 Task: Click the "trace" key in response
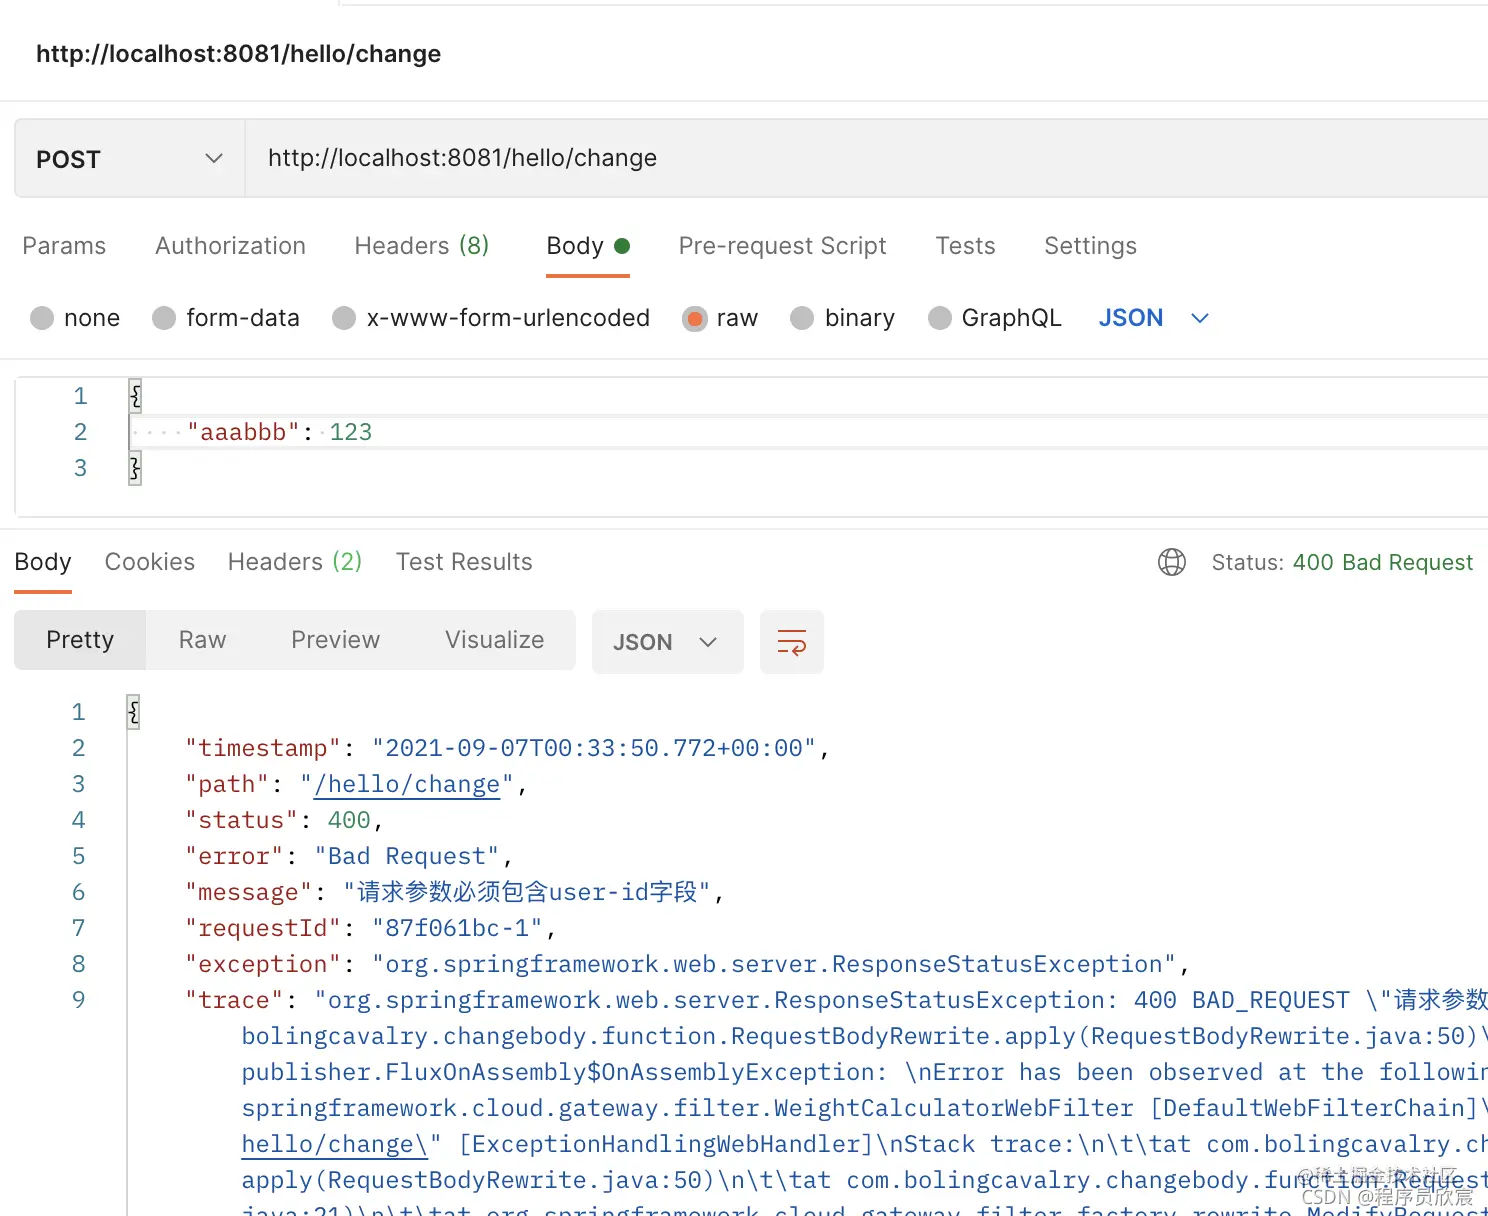coord(234,1000)
